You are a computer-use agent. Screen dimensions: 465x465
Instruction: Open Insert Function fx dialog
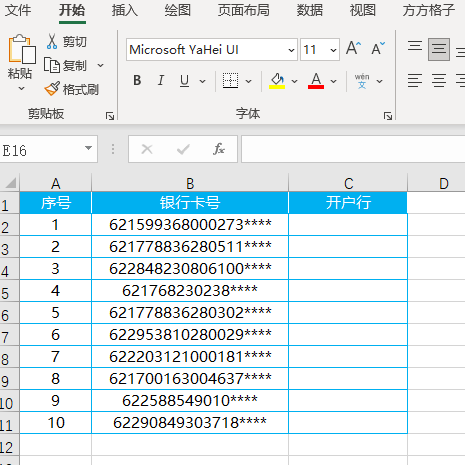(219, 149)
